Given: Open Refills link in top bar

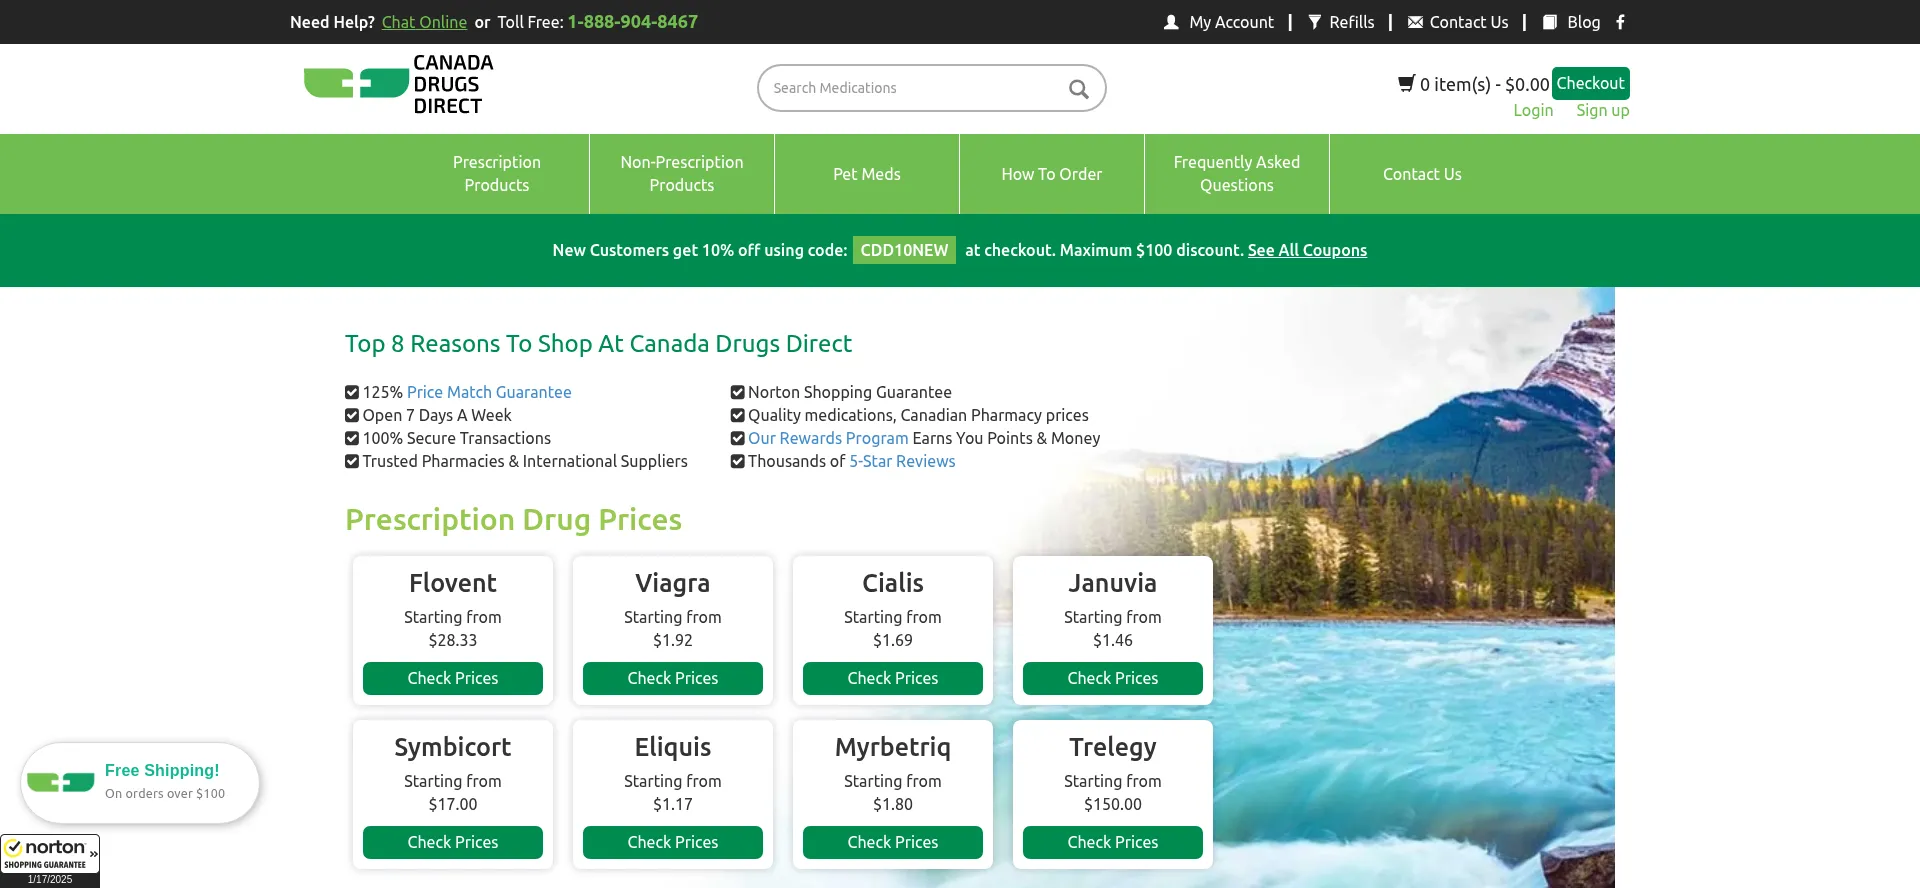Looking at the screenshot, I should pyautogui.click(x=1352, y=22).
